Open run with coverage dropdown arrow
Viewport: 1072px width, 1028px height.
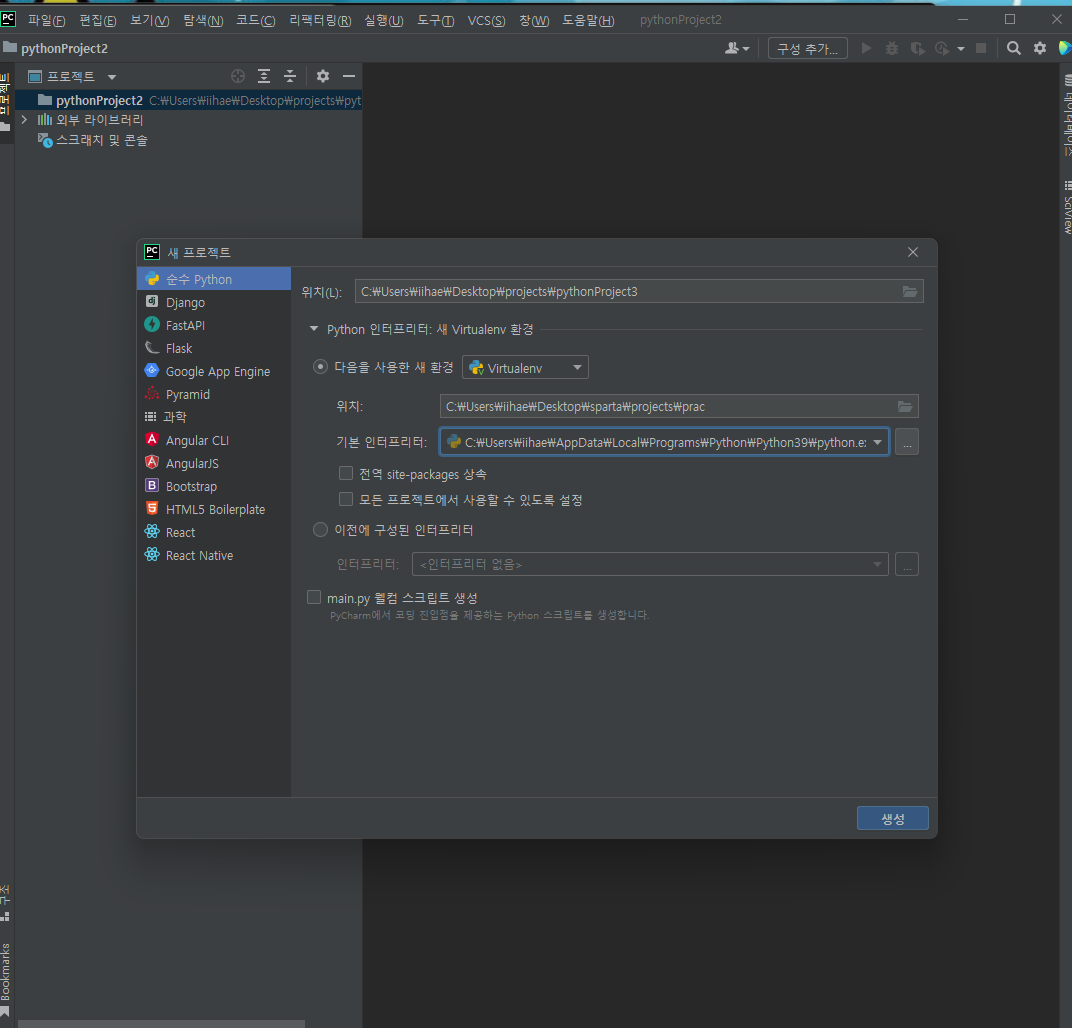[961, 49]
